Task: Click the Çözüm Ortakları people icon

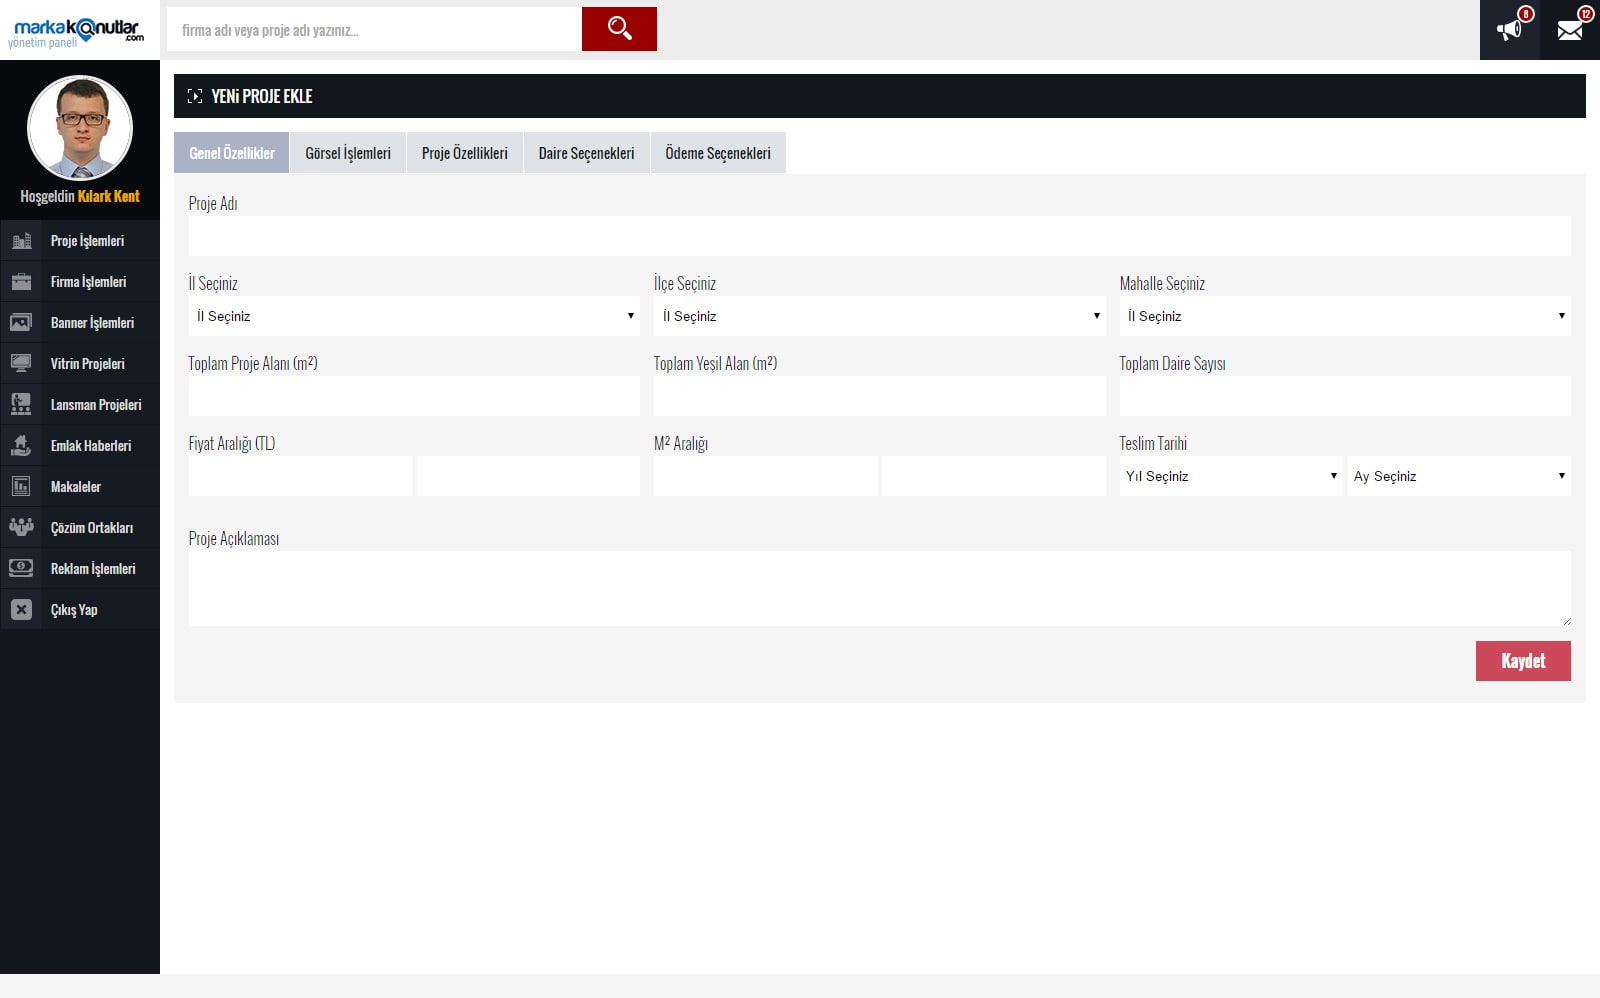Action: pos(21,527)
